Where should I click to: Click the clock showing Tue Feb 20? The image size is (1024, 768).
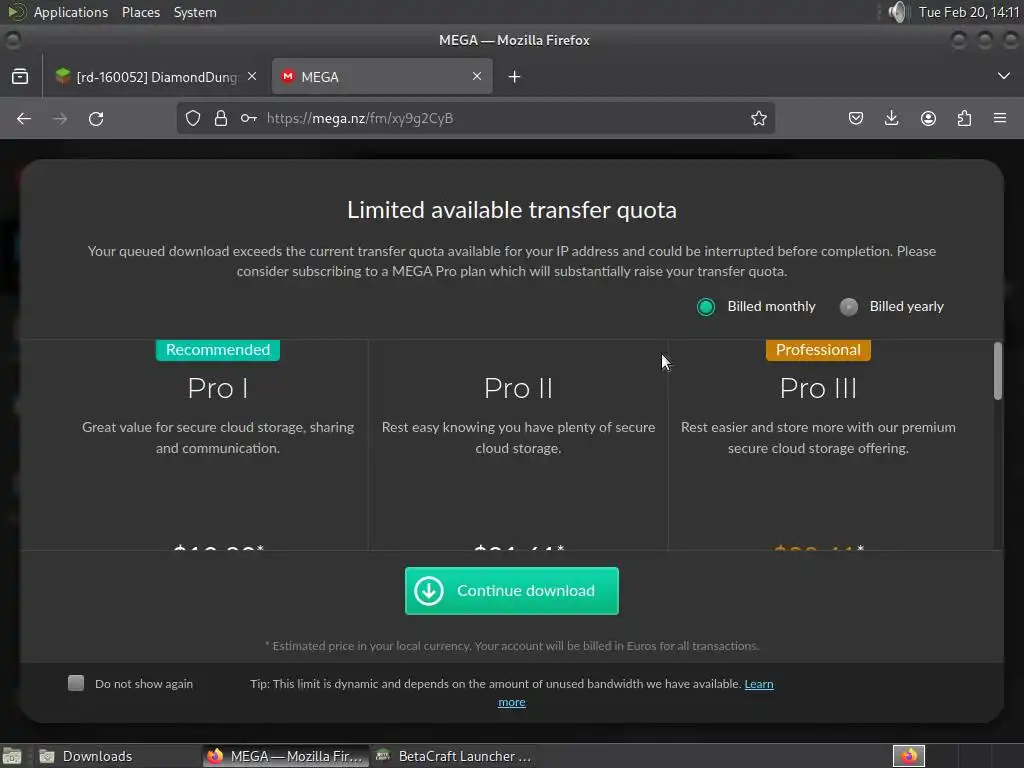click(968, 12)
